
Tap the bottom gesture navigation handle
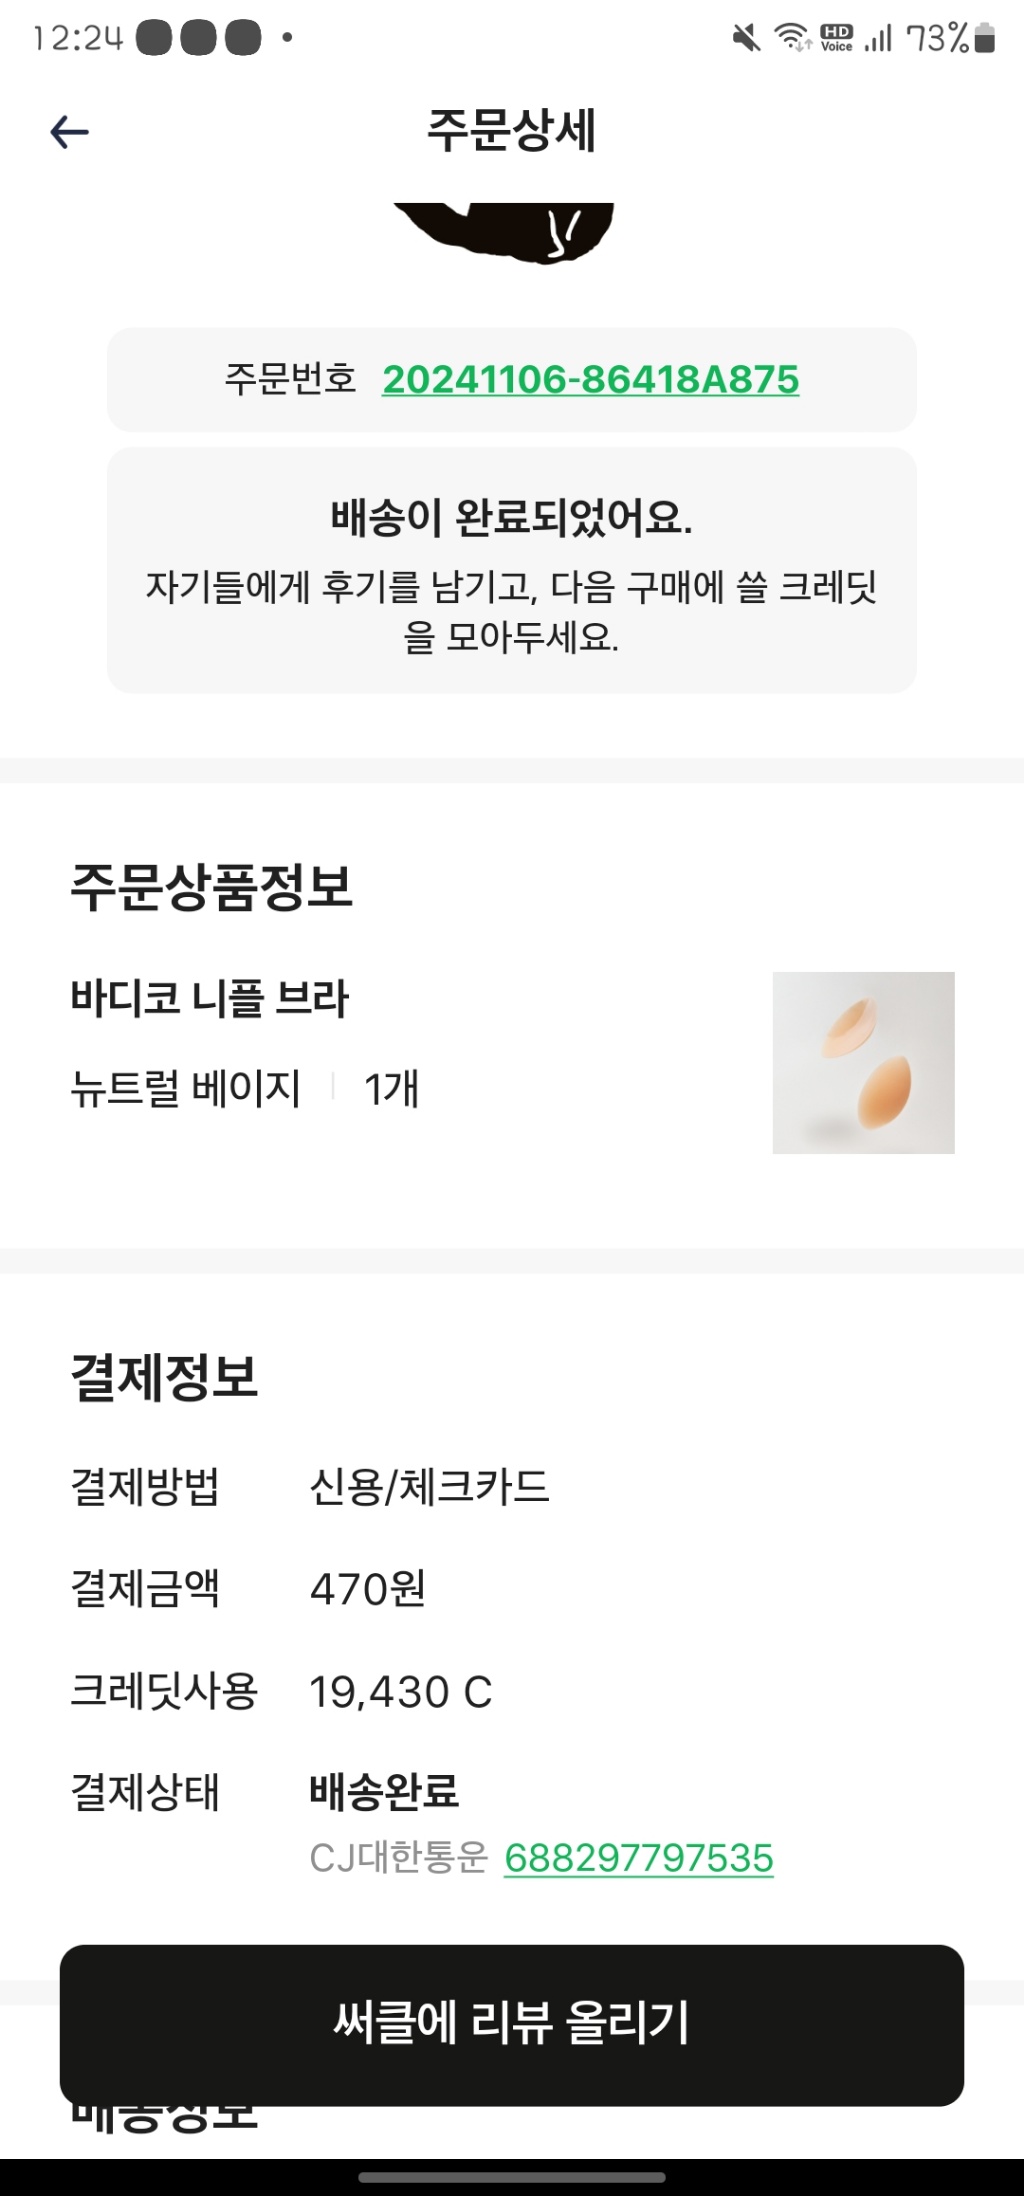[511, 2177]
